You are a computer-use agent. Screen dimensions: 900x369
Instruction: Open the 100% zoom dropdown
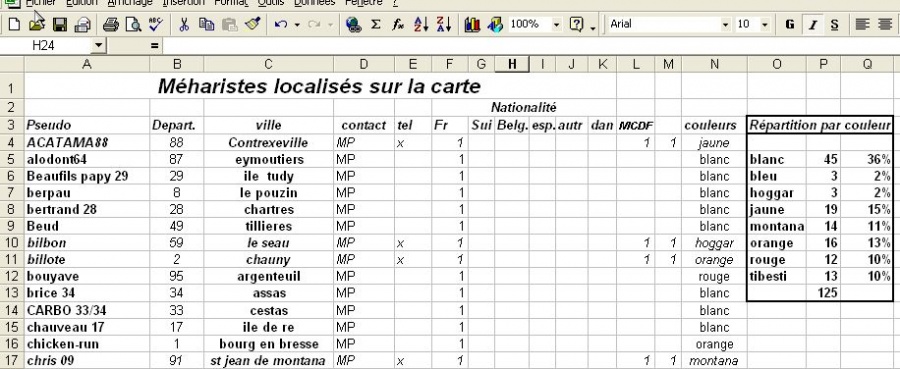[556, 25]
